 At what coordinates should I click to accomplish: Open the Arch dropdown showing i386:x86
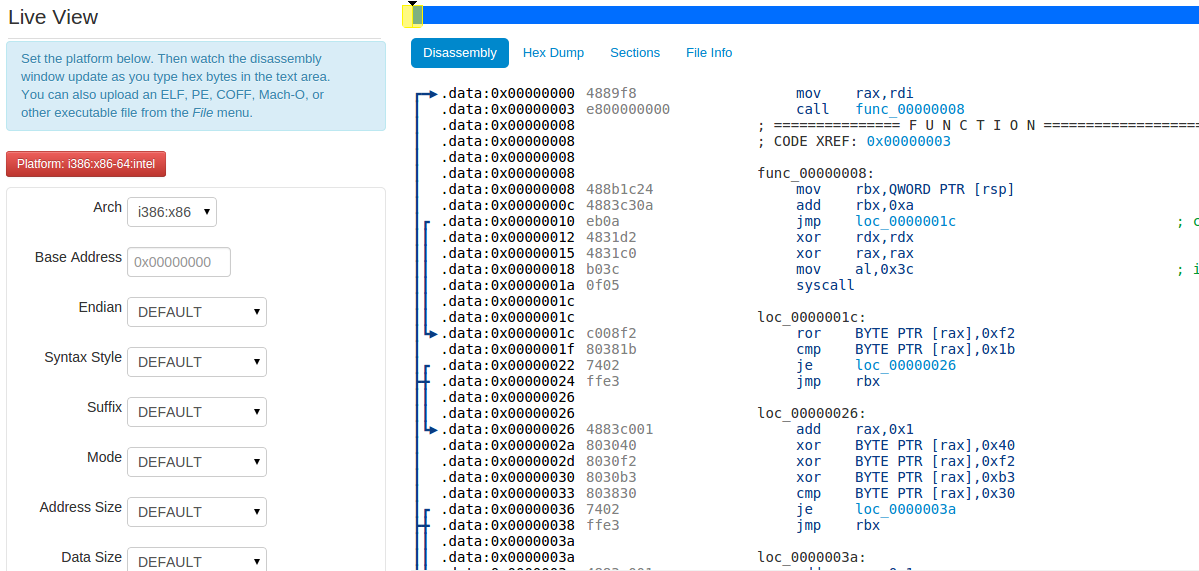[172, 213]
